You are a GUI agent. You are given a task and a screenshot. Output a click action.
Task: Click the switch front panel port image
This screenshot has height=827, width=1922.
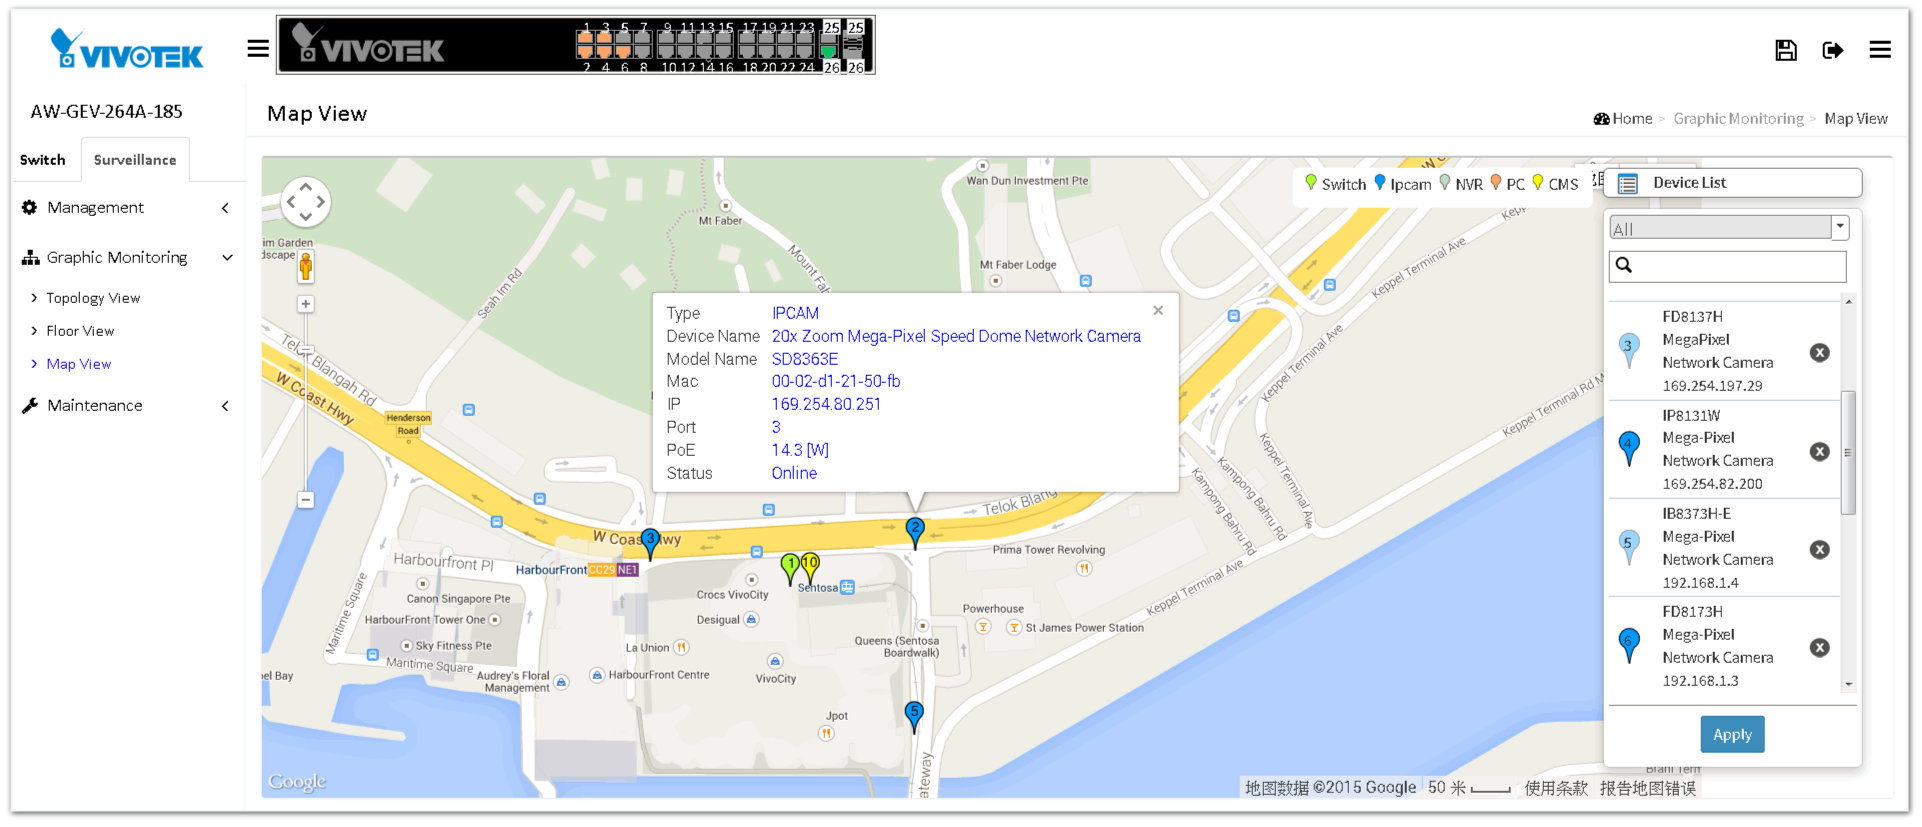click(576, 45)
